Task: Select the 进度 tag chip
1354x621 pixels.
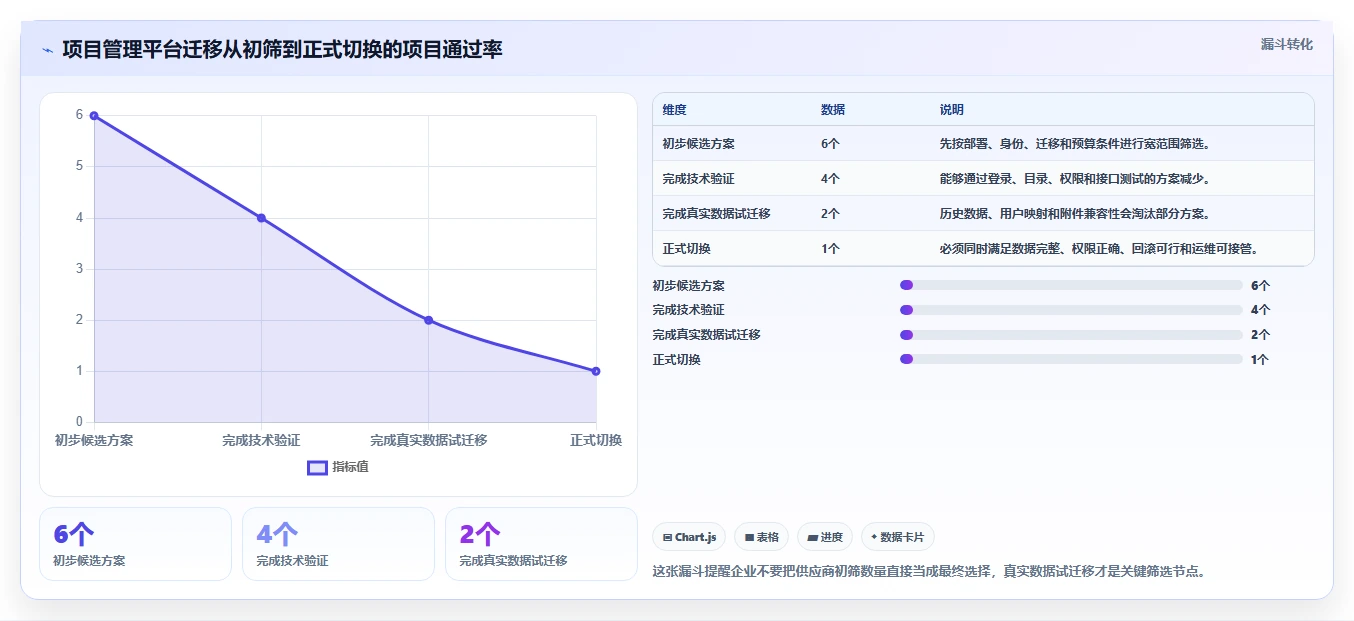Action: point(825,537)
